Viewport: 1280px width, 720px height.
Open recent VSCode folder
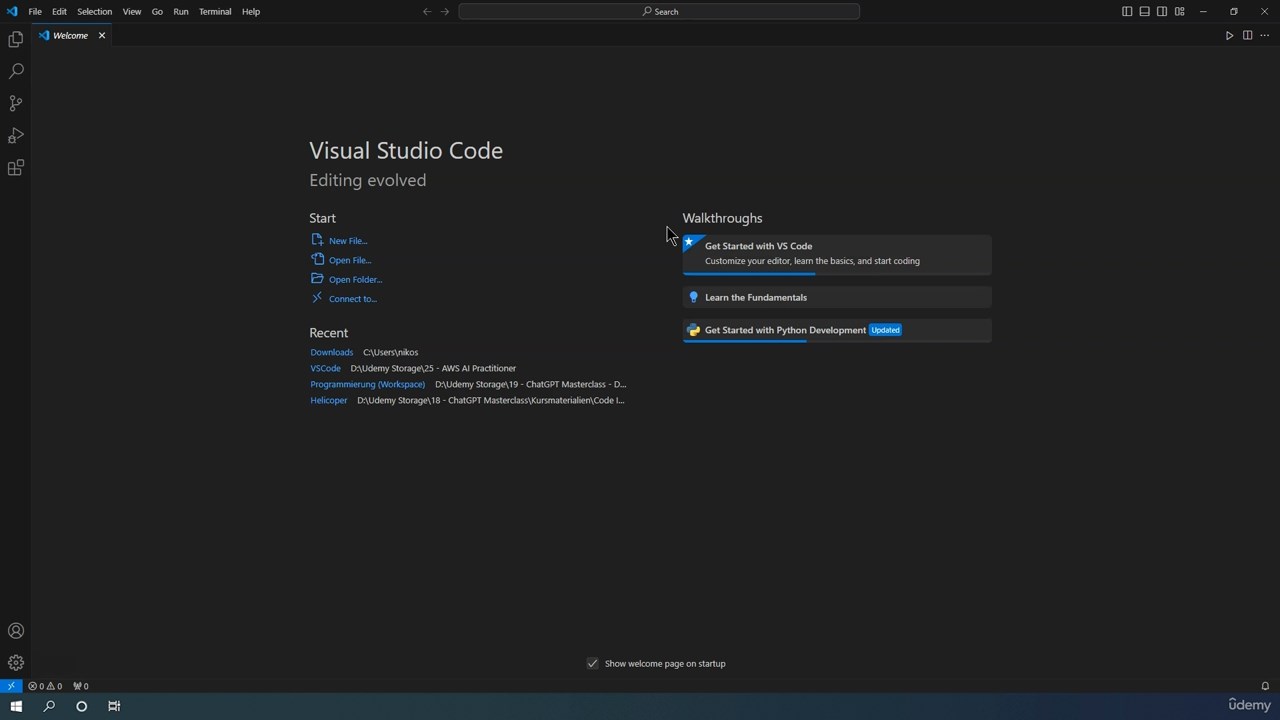325,369
